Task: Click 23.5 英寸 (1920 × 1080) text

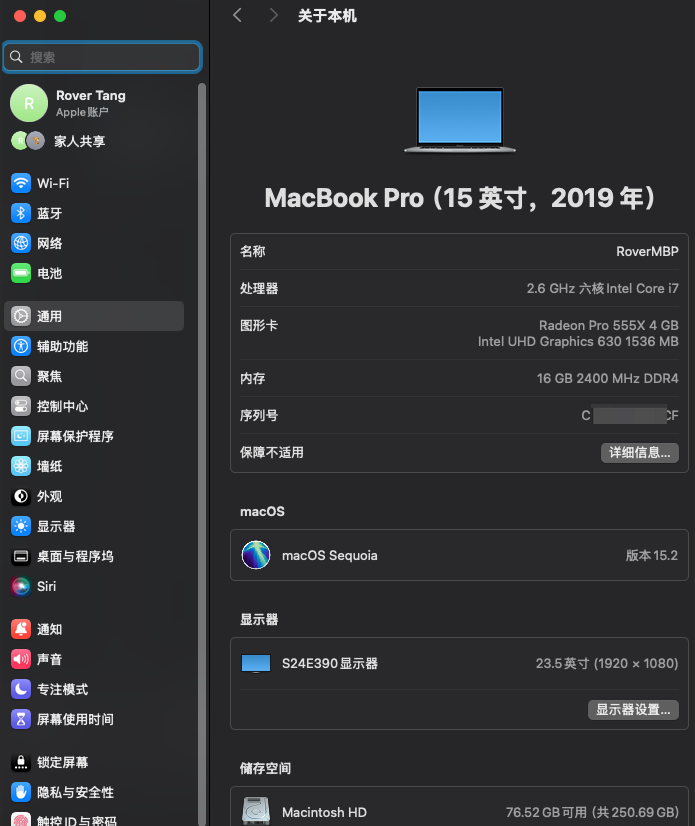Action: point(606,663)
